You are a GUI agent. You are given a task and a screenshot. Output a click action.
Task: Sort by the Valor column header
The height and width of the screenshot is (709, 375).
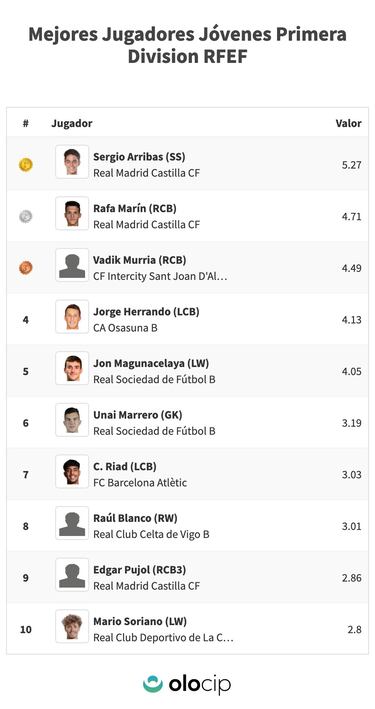[348, 123]
